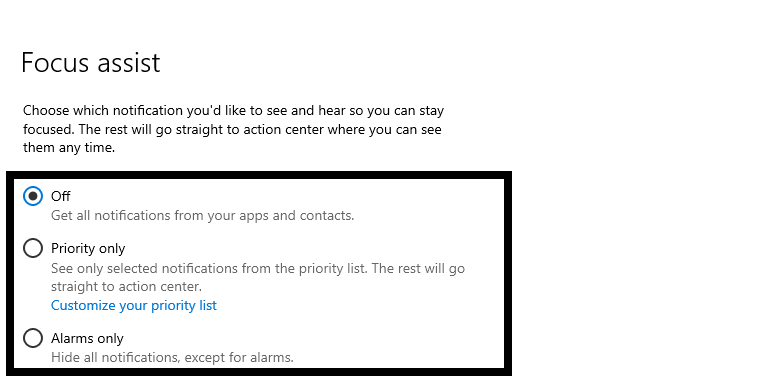Image resolution: width=767 pixels, height=381 pixels.
Task: Click 'See only selected notifications' description line
Action: click(x=258, y=269)
